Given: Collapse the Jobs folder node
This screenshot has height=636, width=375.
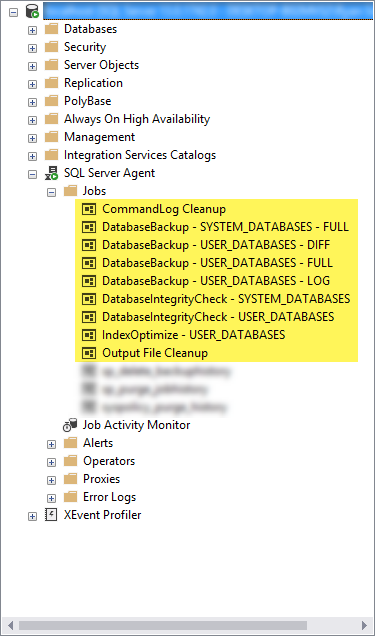Looking at the screenshot, I should [x=51, y=192].
